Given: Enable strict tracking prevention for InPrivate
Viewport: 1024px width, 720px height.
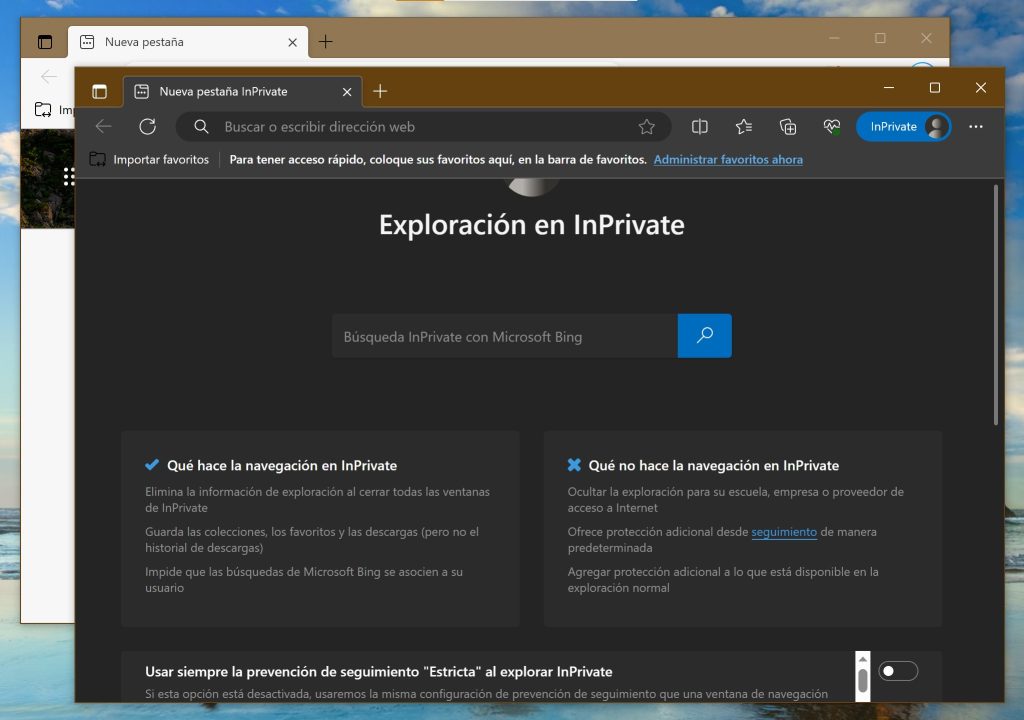Looking at the screenshot, I should [897, 671].
